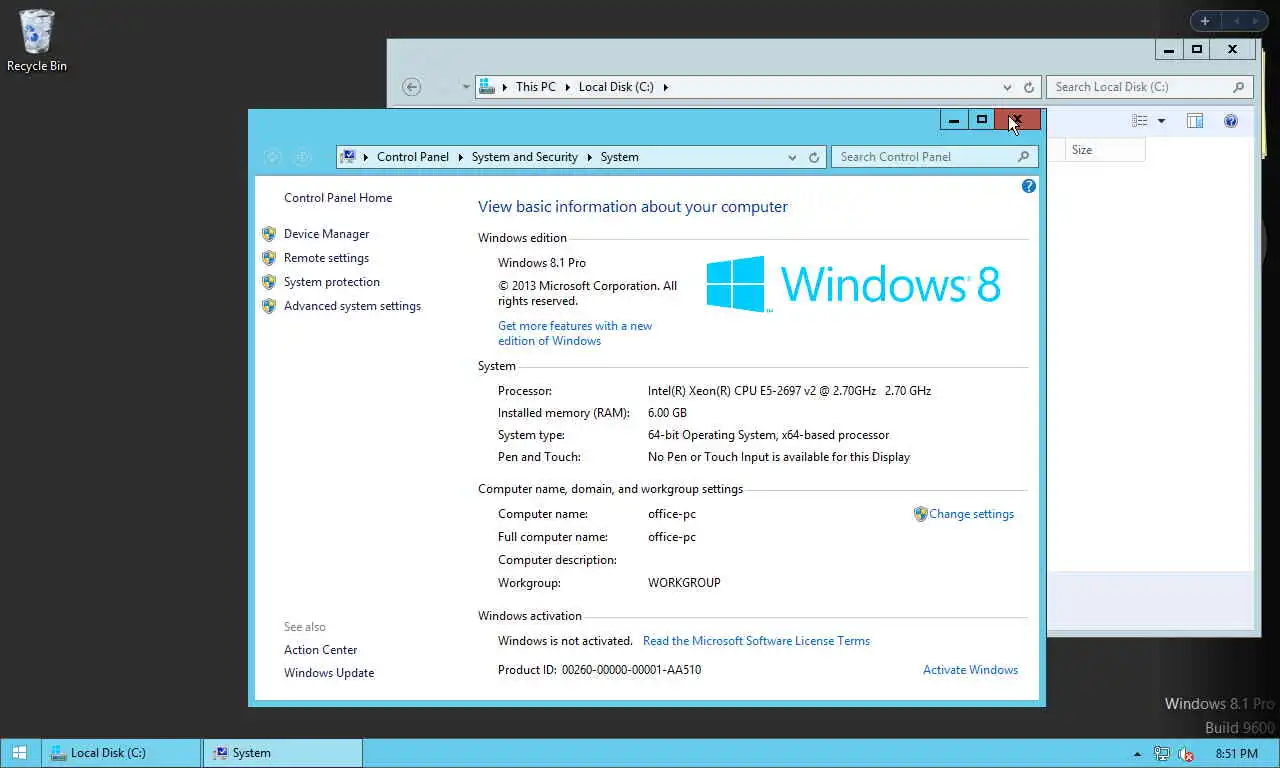Screen dimensions: 1280x768
Task: Open the Recycle Bin desktop icon
Action: click(37, 41)
